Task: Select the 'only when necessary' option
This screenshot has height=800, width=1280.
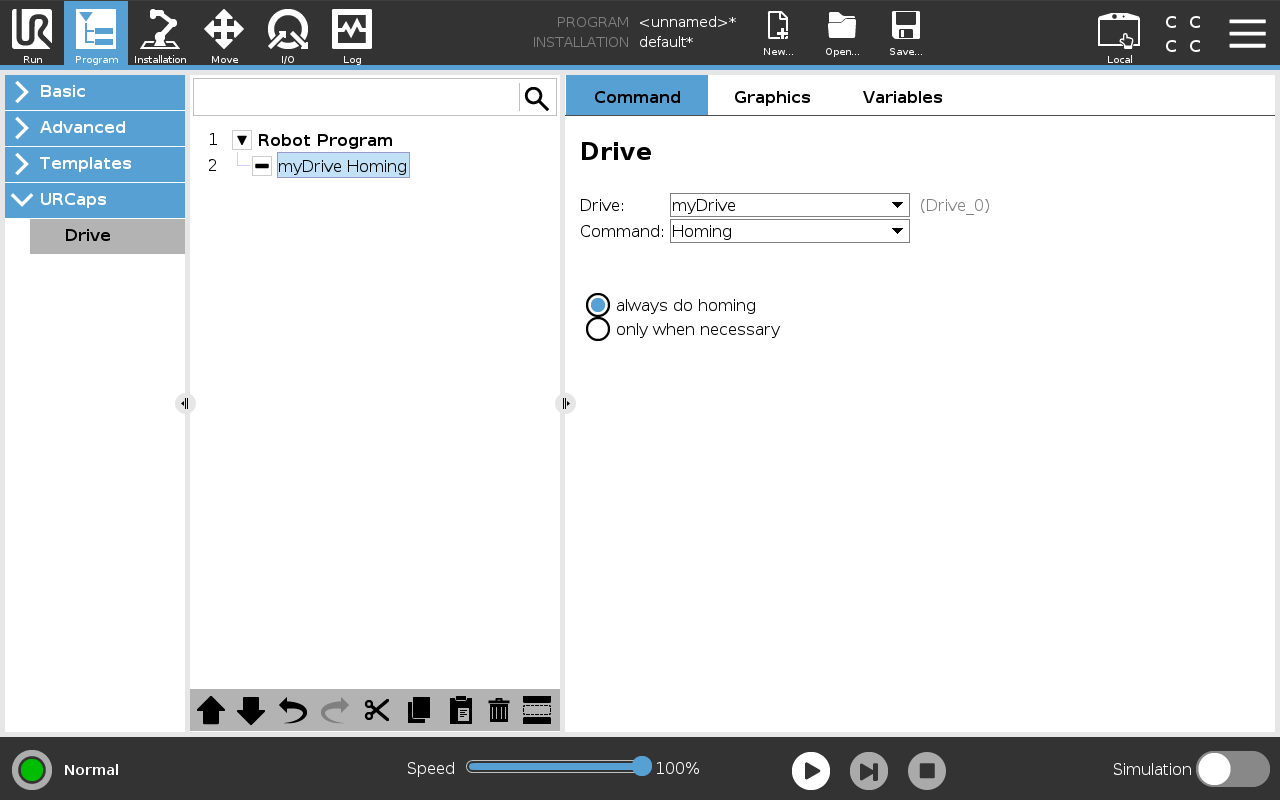Action: point(598,329)
